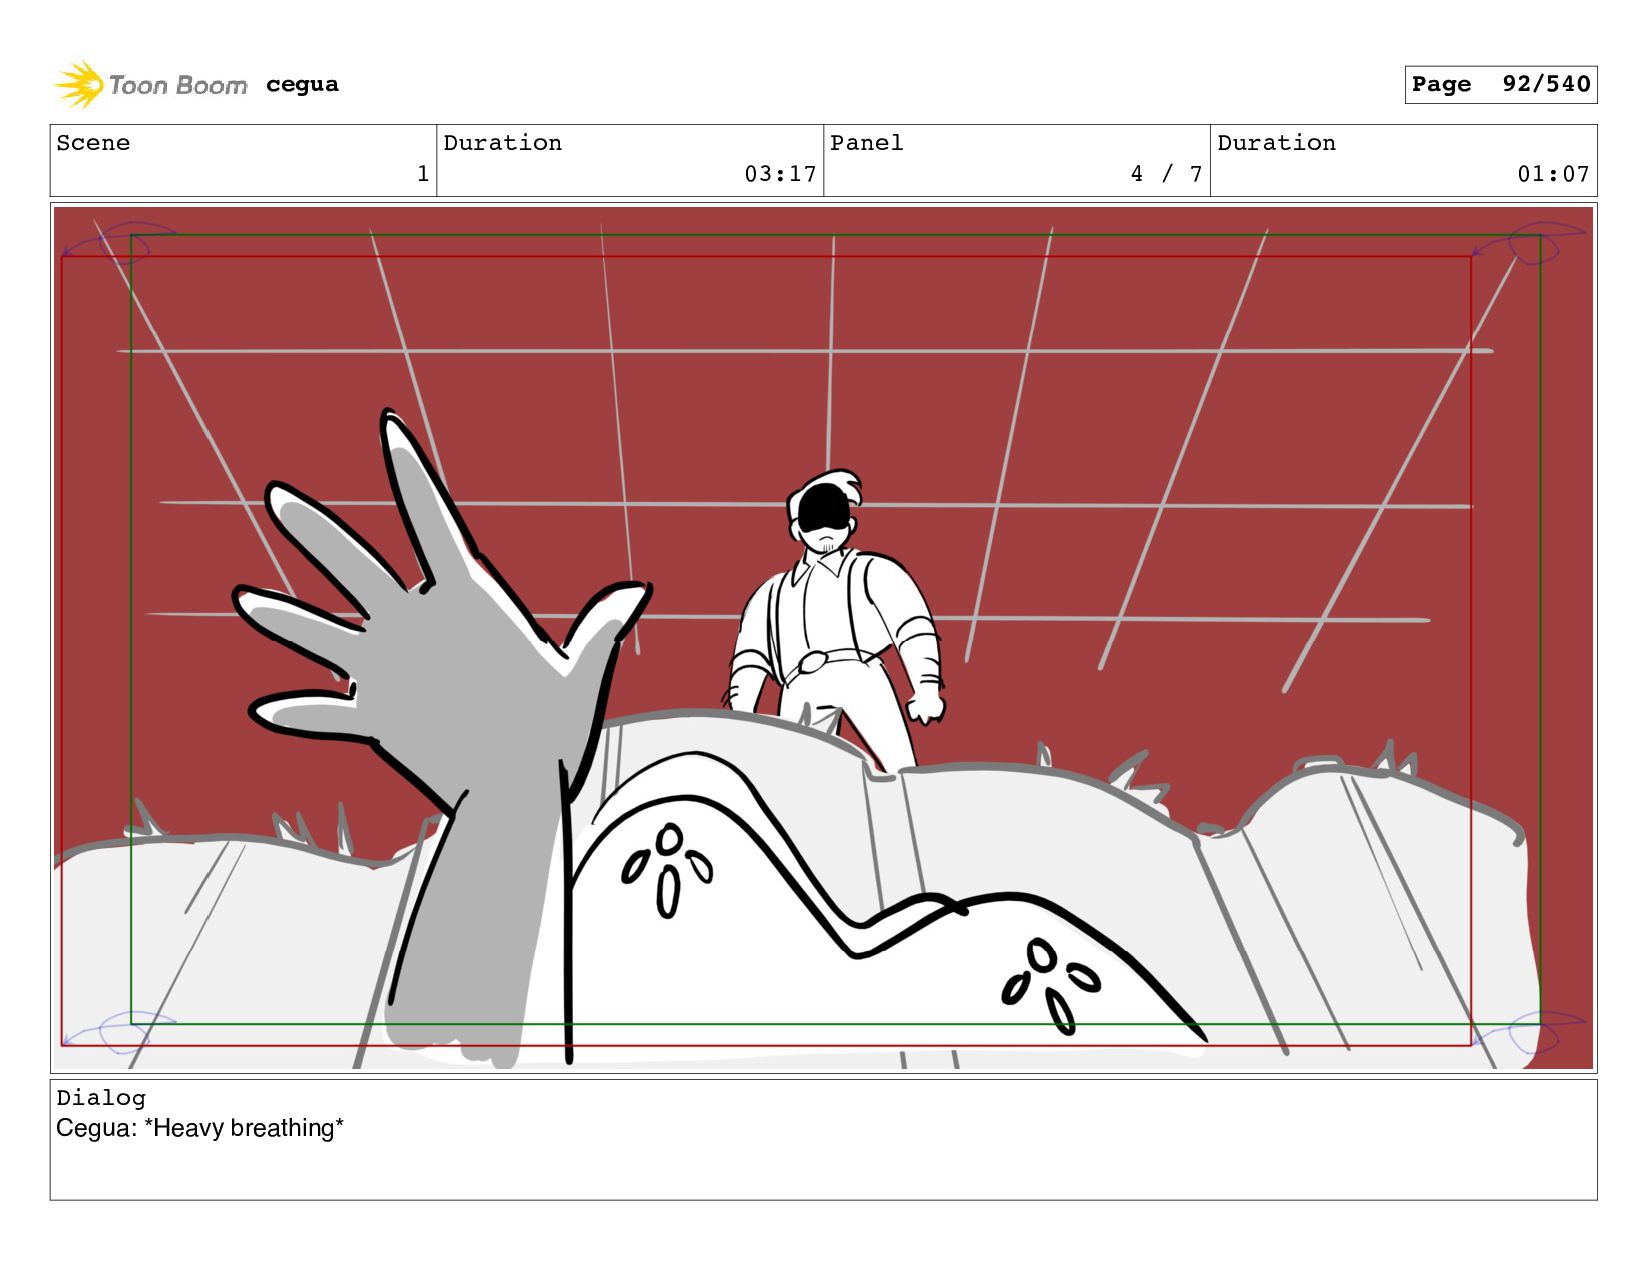Click the scene duration '03:17'

tap(780, 174)
